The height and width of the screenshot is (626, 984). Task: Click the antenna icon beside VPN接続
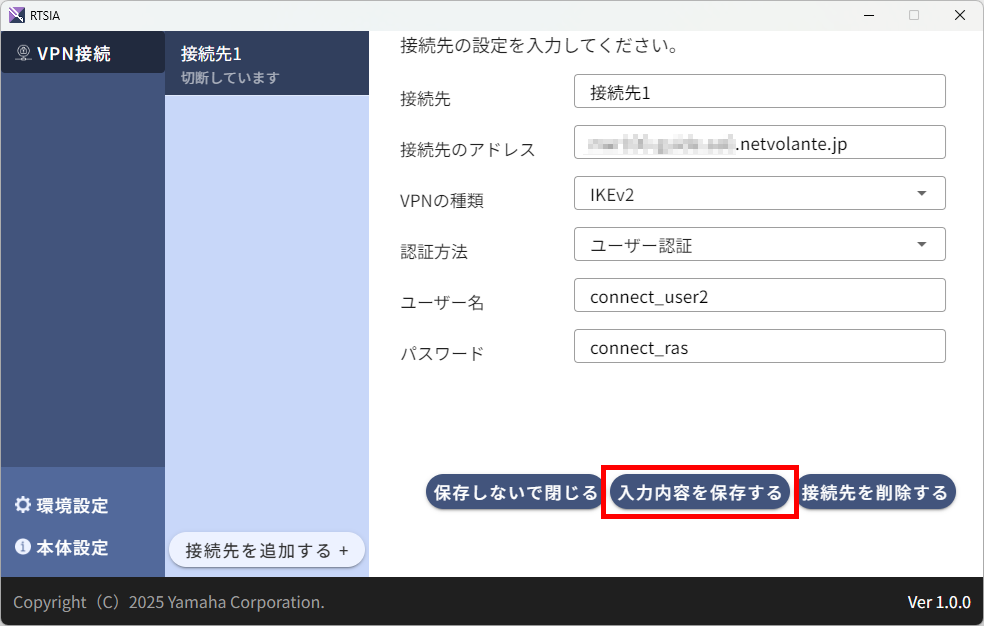click(22, 53)
